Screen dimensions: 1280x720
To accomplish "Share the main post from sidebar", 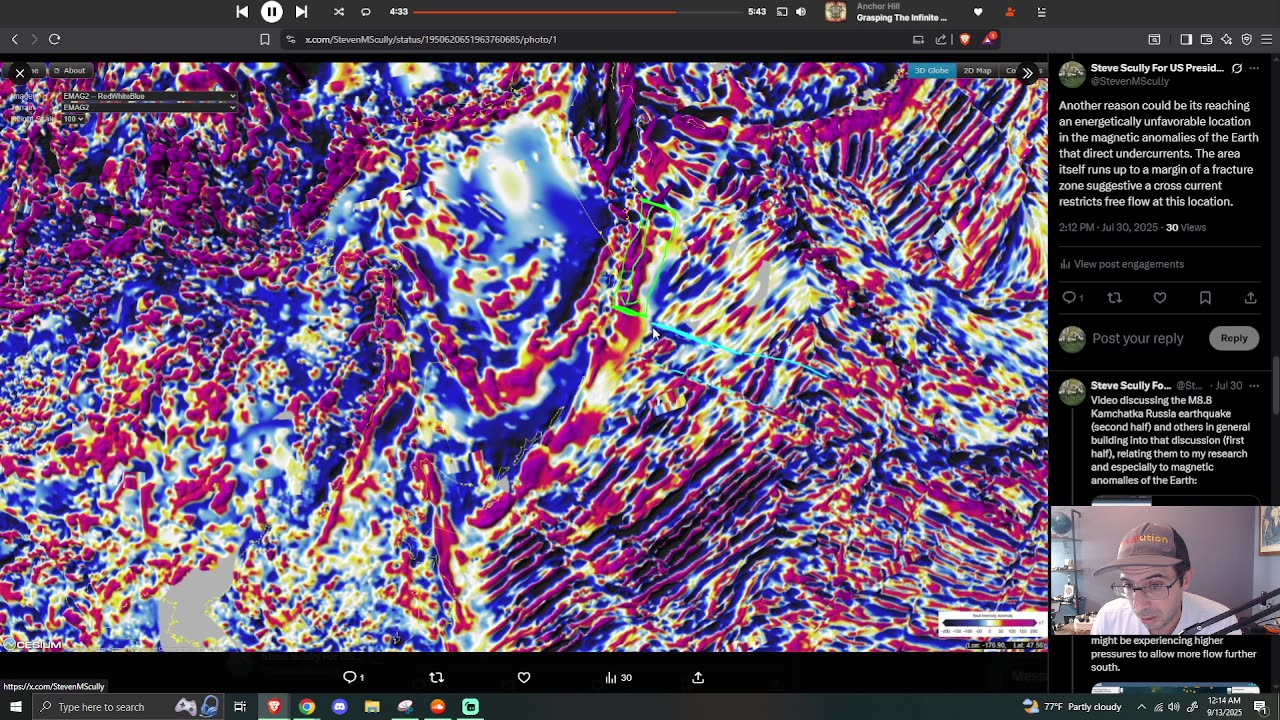I will (x=1250, y=298).
